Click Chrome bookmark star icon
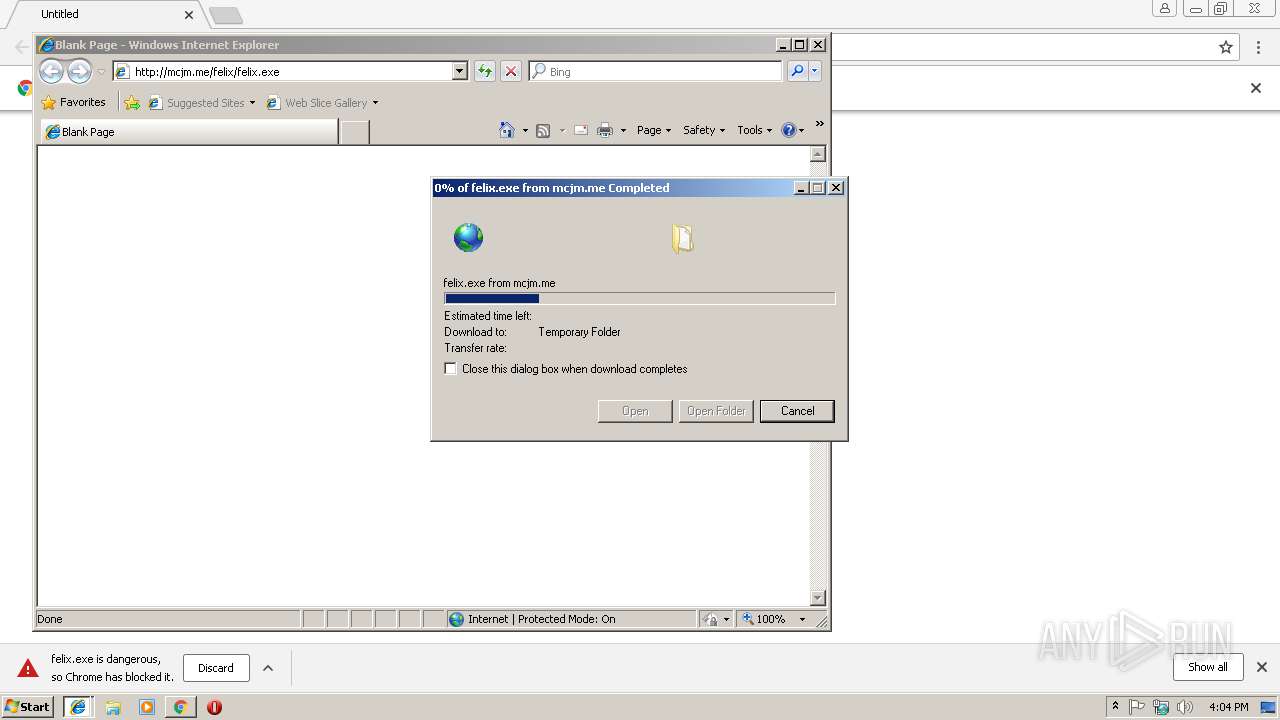Image resolution: width=1280 pixels, height=720 pixels. pos(1226,47)
